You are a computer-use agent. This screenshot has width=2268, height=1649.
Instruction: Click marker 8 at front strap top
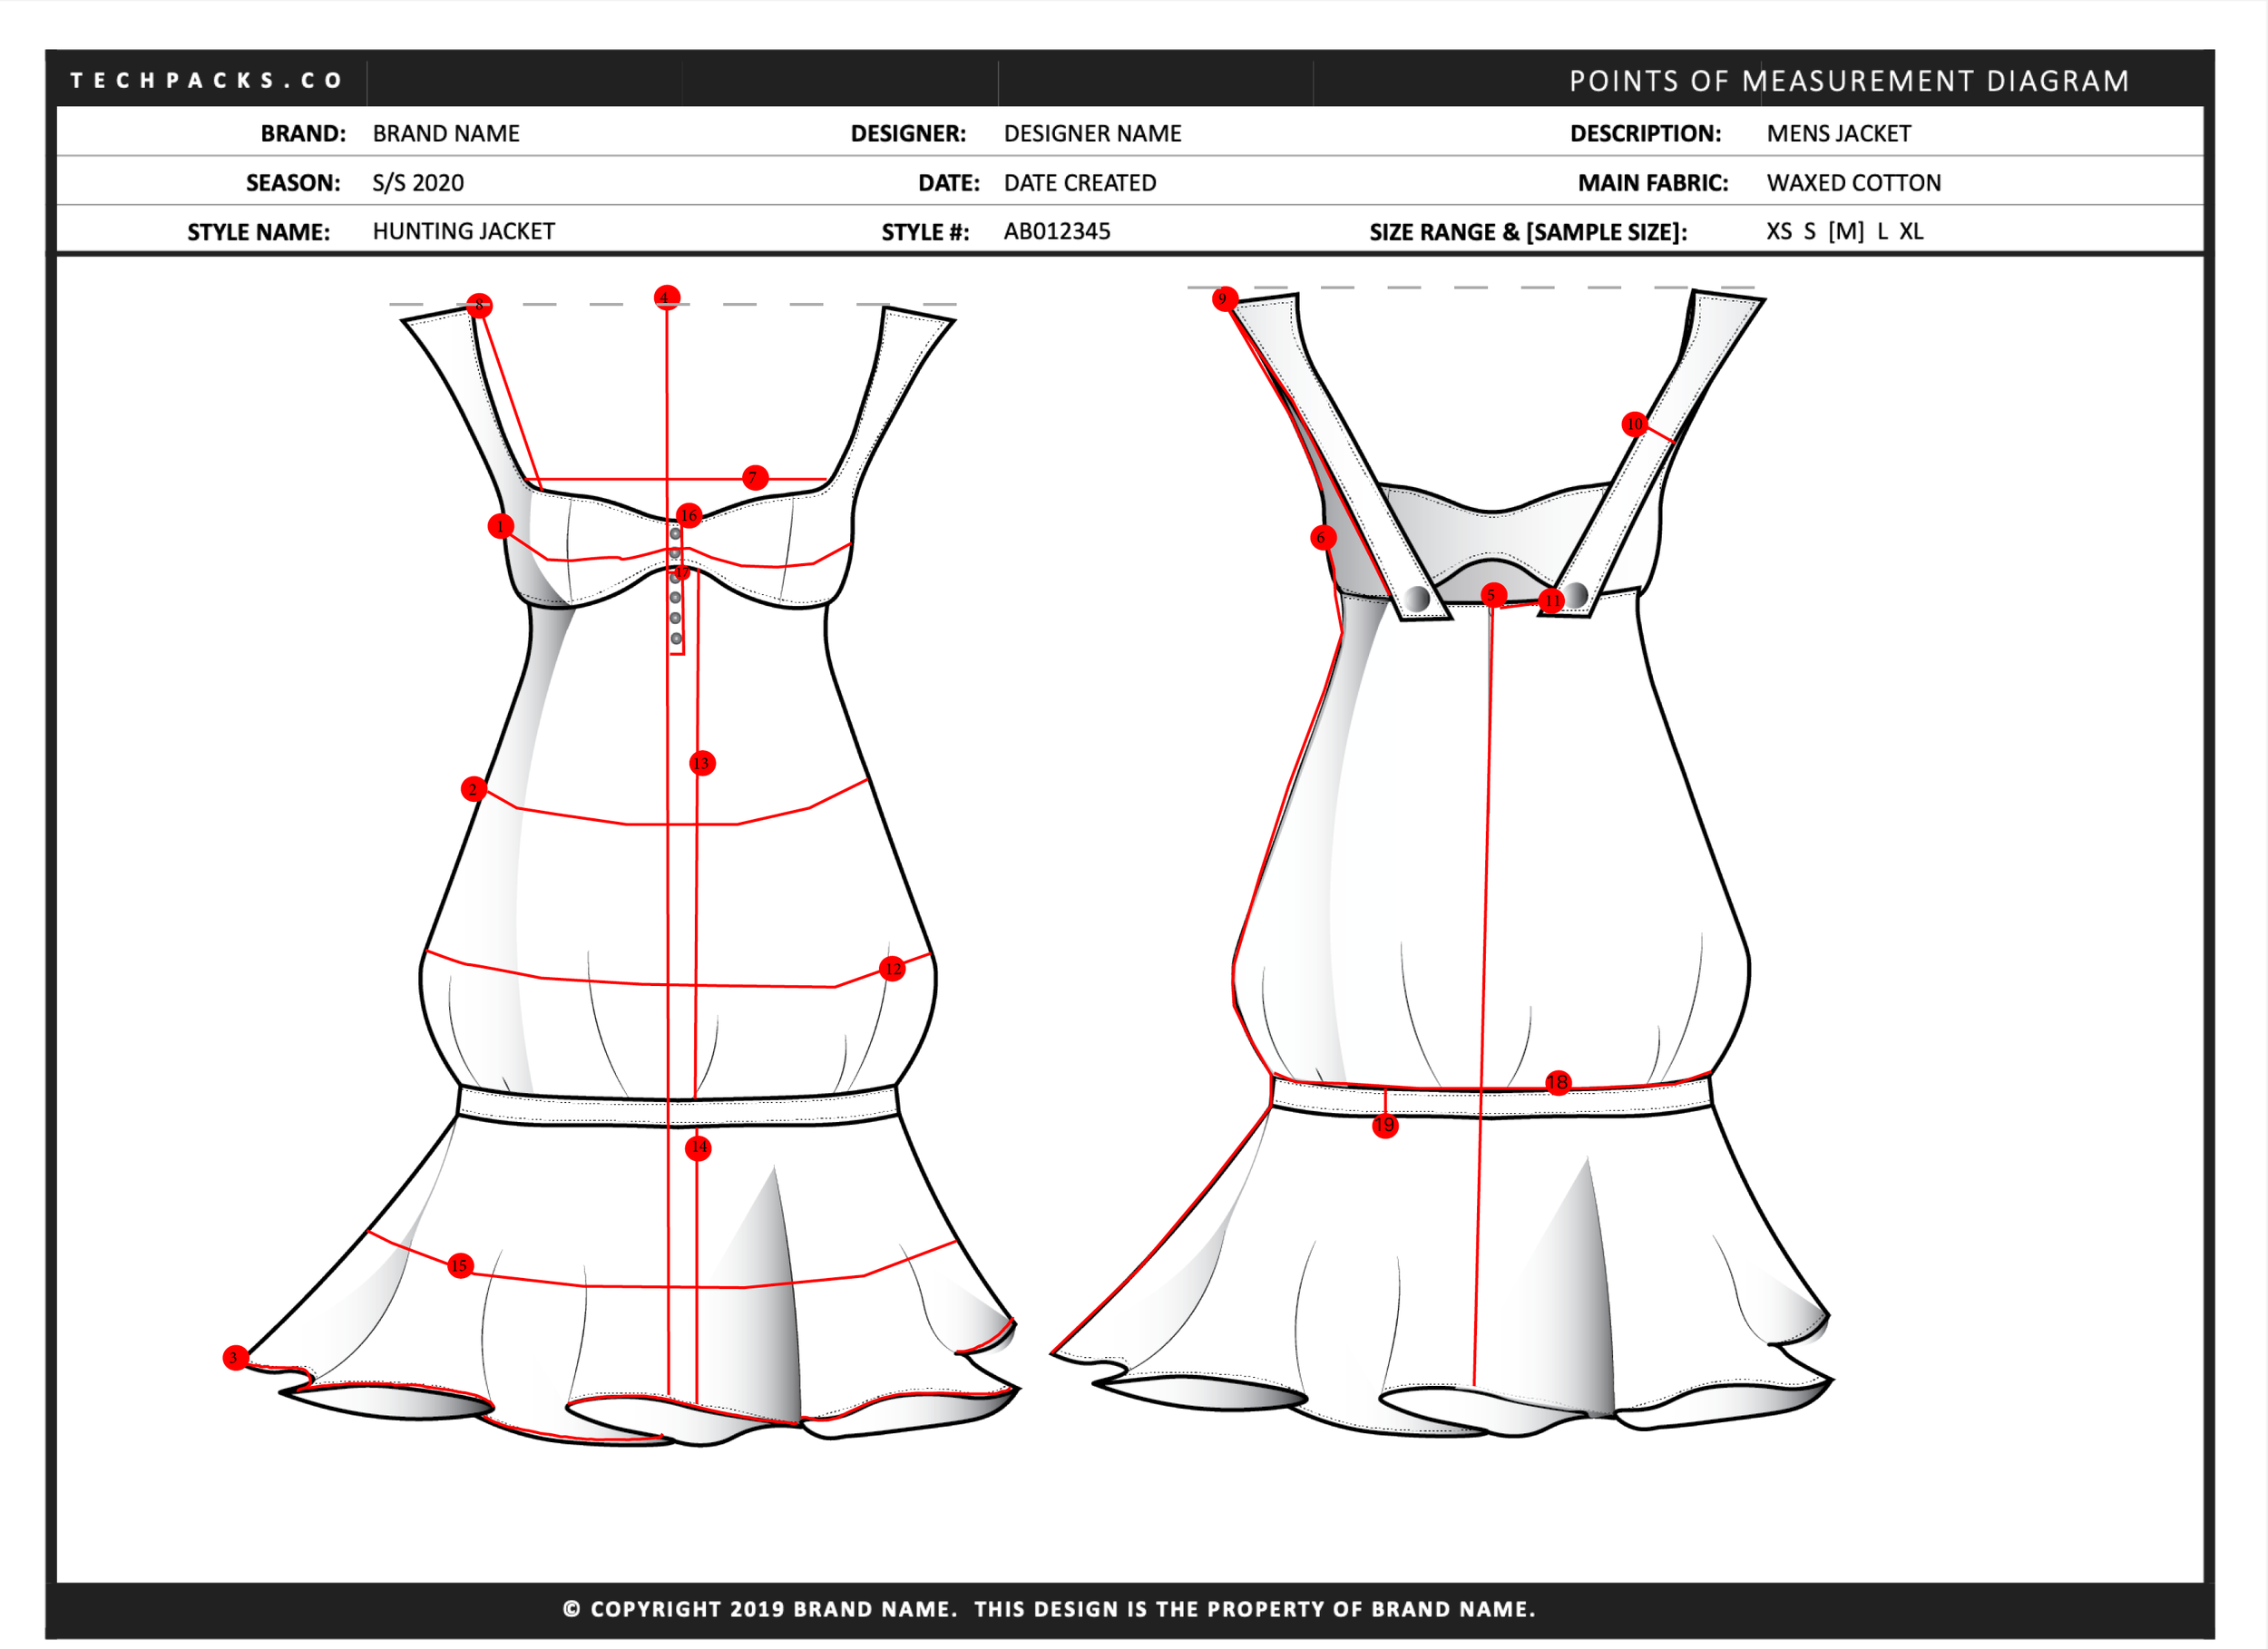click(479, 305)
